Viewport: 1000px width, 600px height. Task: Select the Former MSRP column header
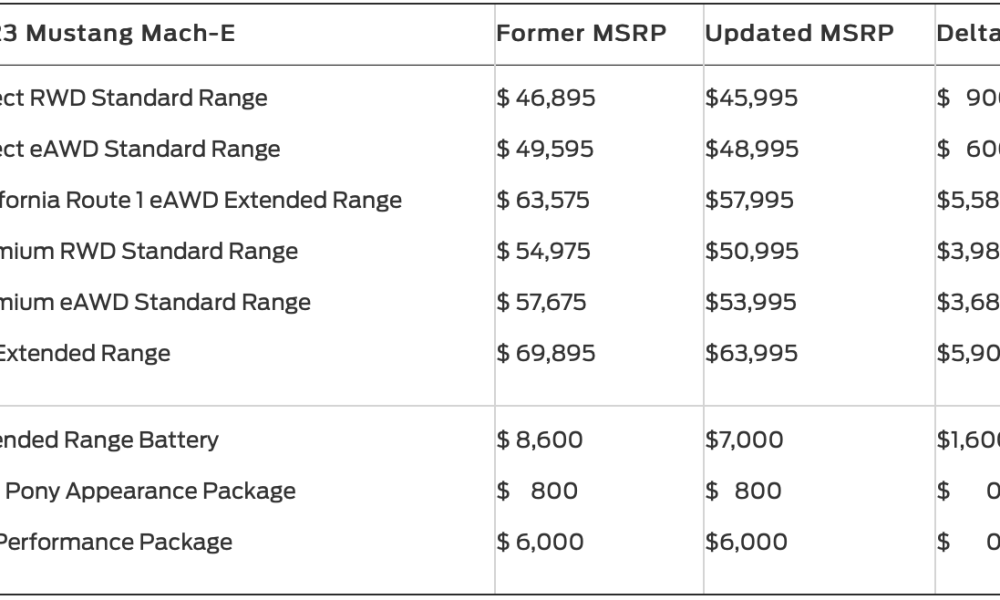pos(581,33)
